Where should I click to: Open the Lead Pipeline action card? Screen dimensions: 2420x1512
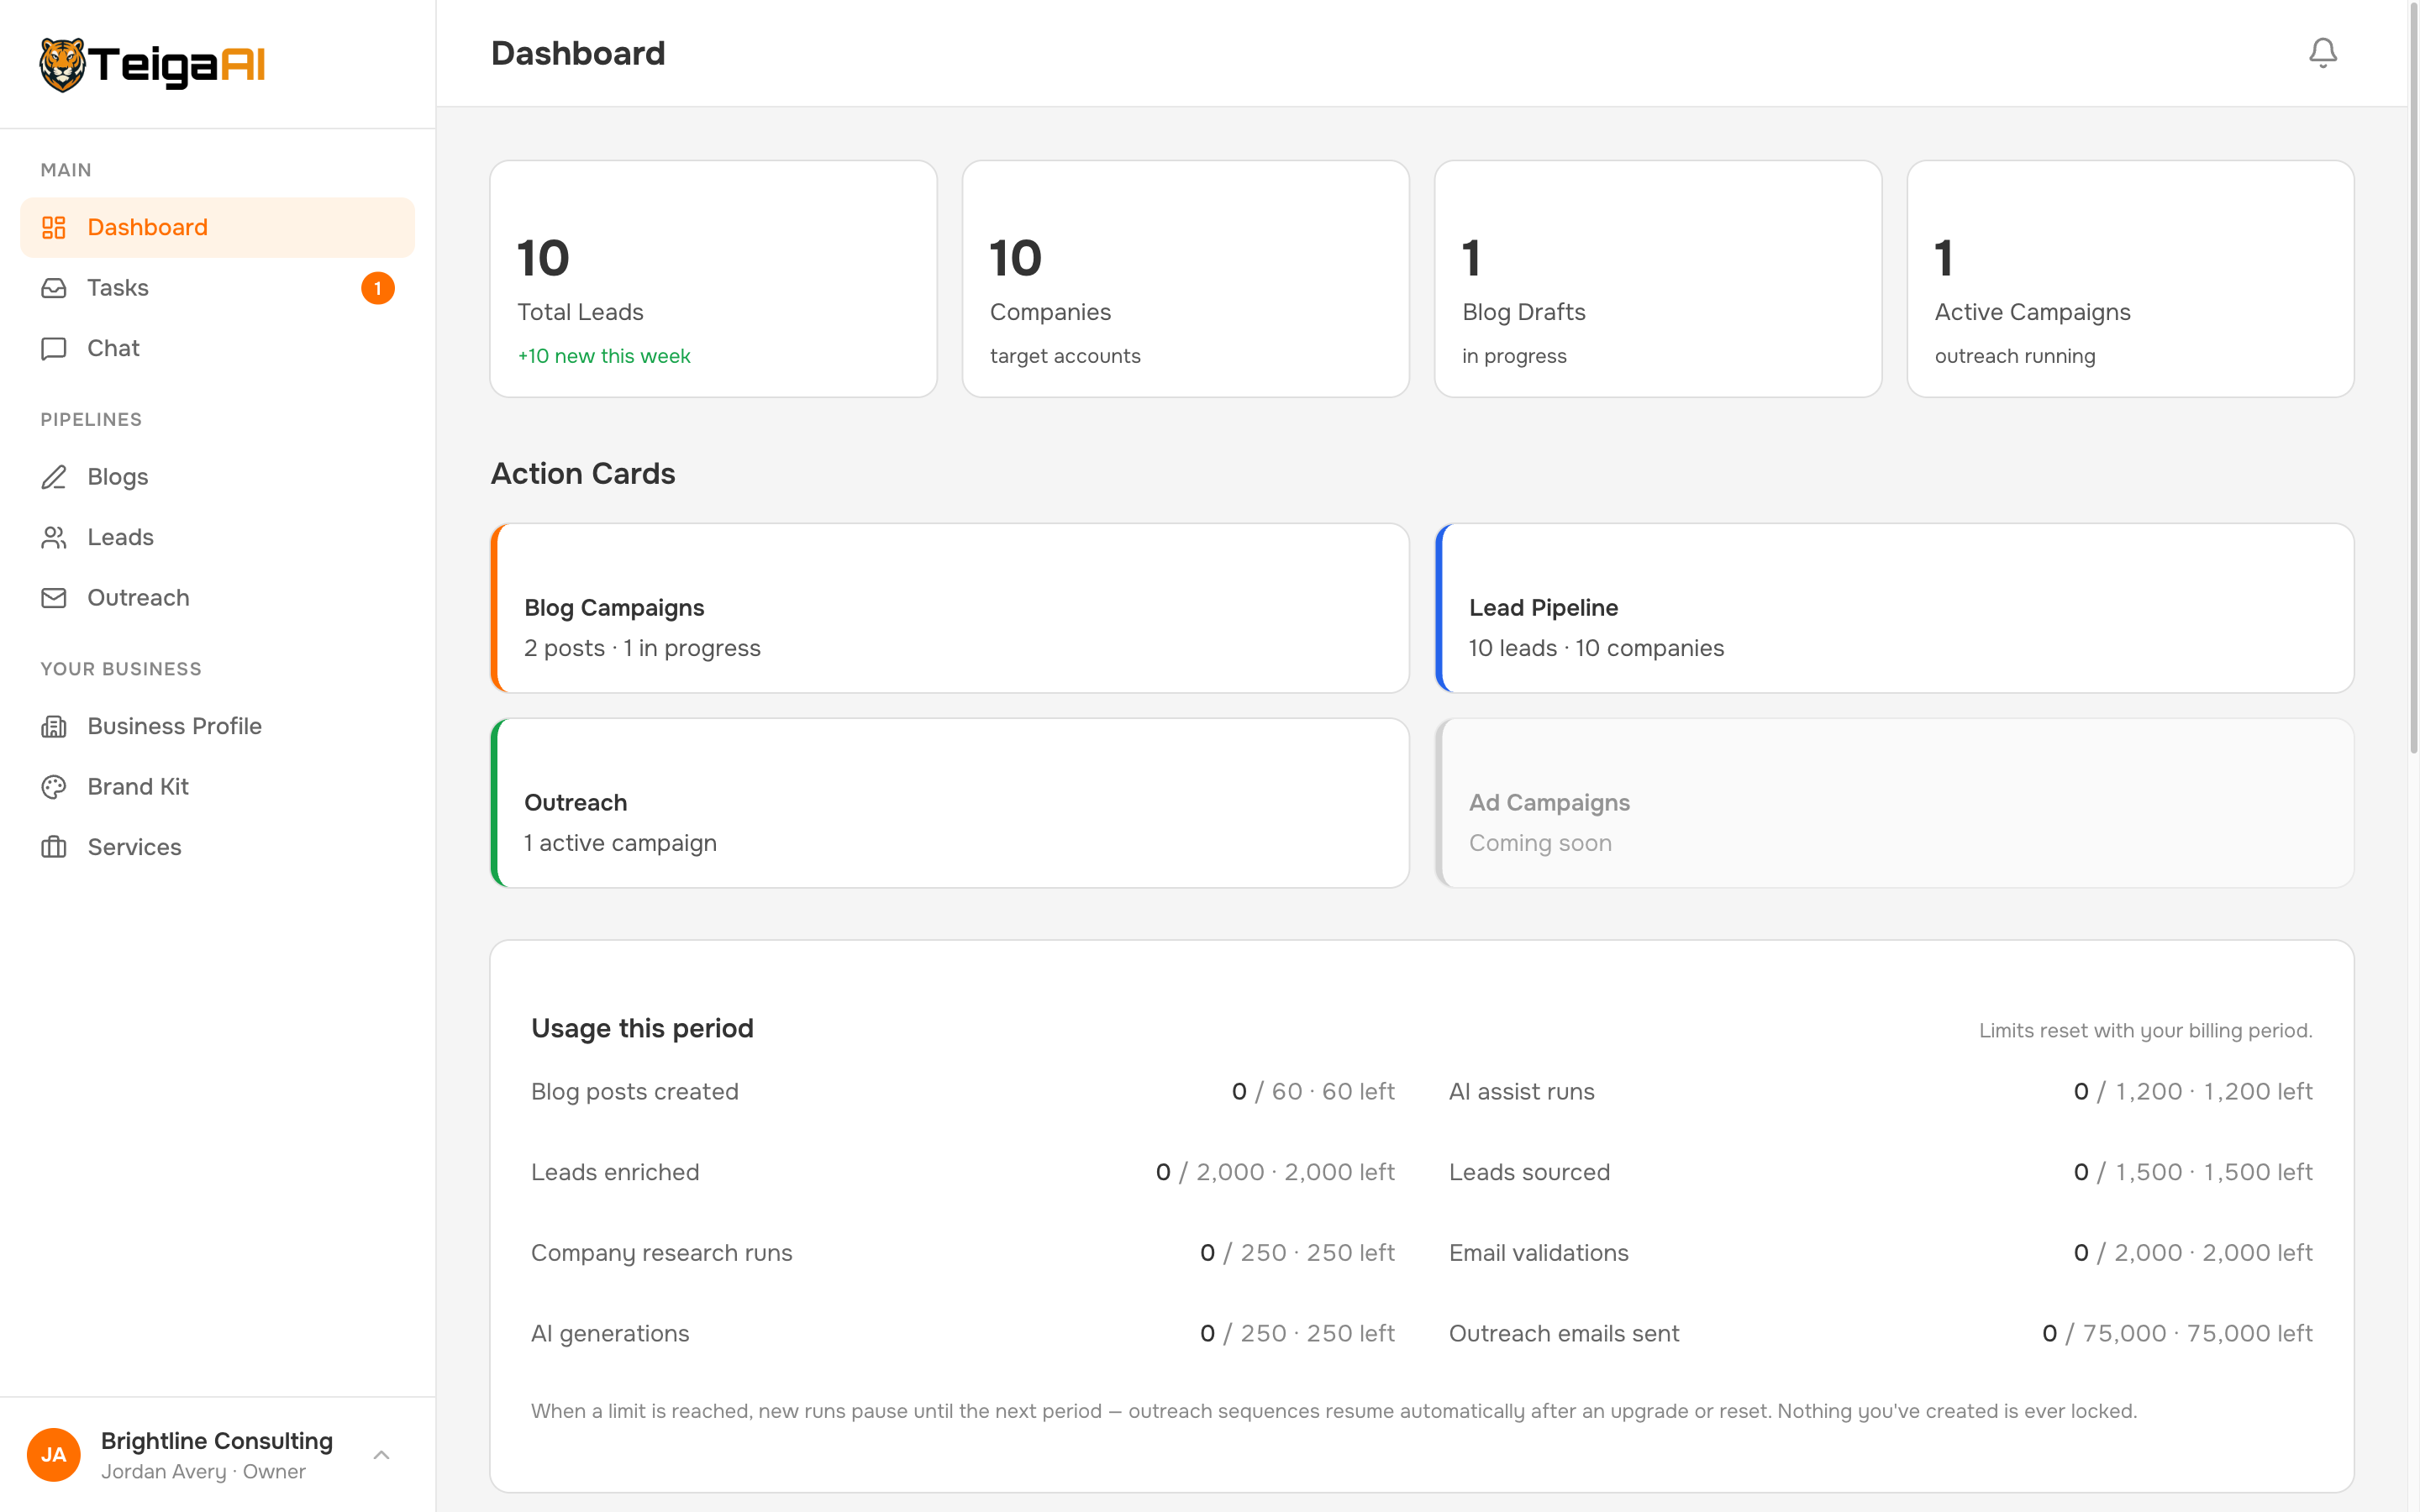click(x=1894, y=608)
